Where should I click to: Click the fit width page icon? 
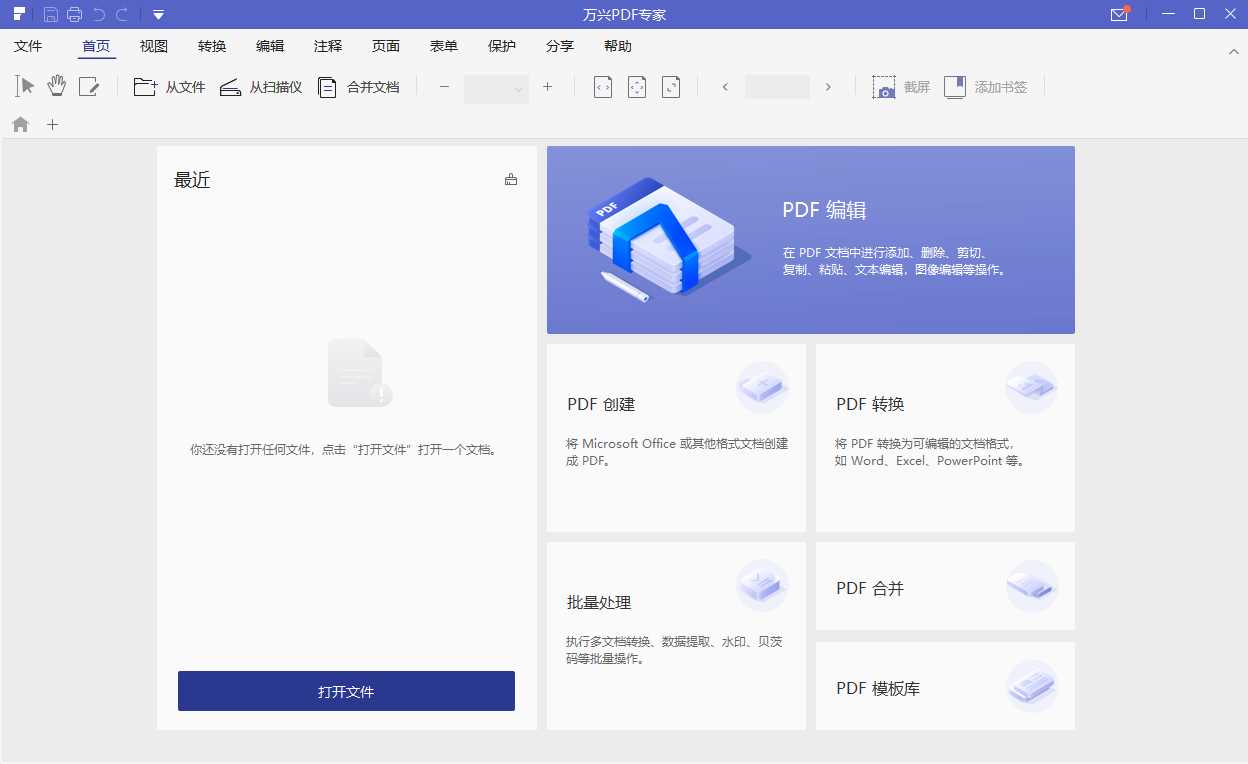(x=603, y=87)
